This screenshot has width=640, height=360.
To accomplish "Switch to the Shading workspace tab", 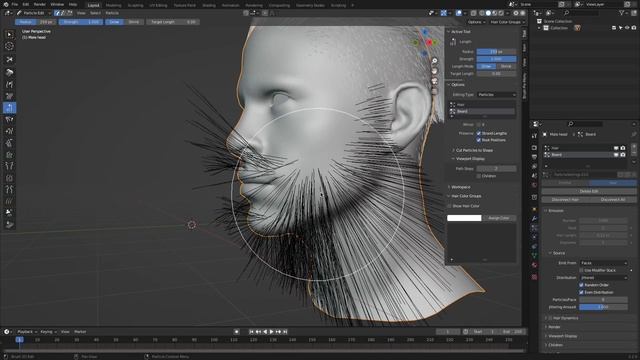I will [x=209, y=5].
